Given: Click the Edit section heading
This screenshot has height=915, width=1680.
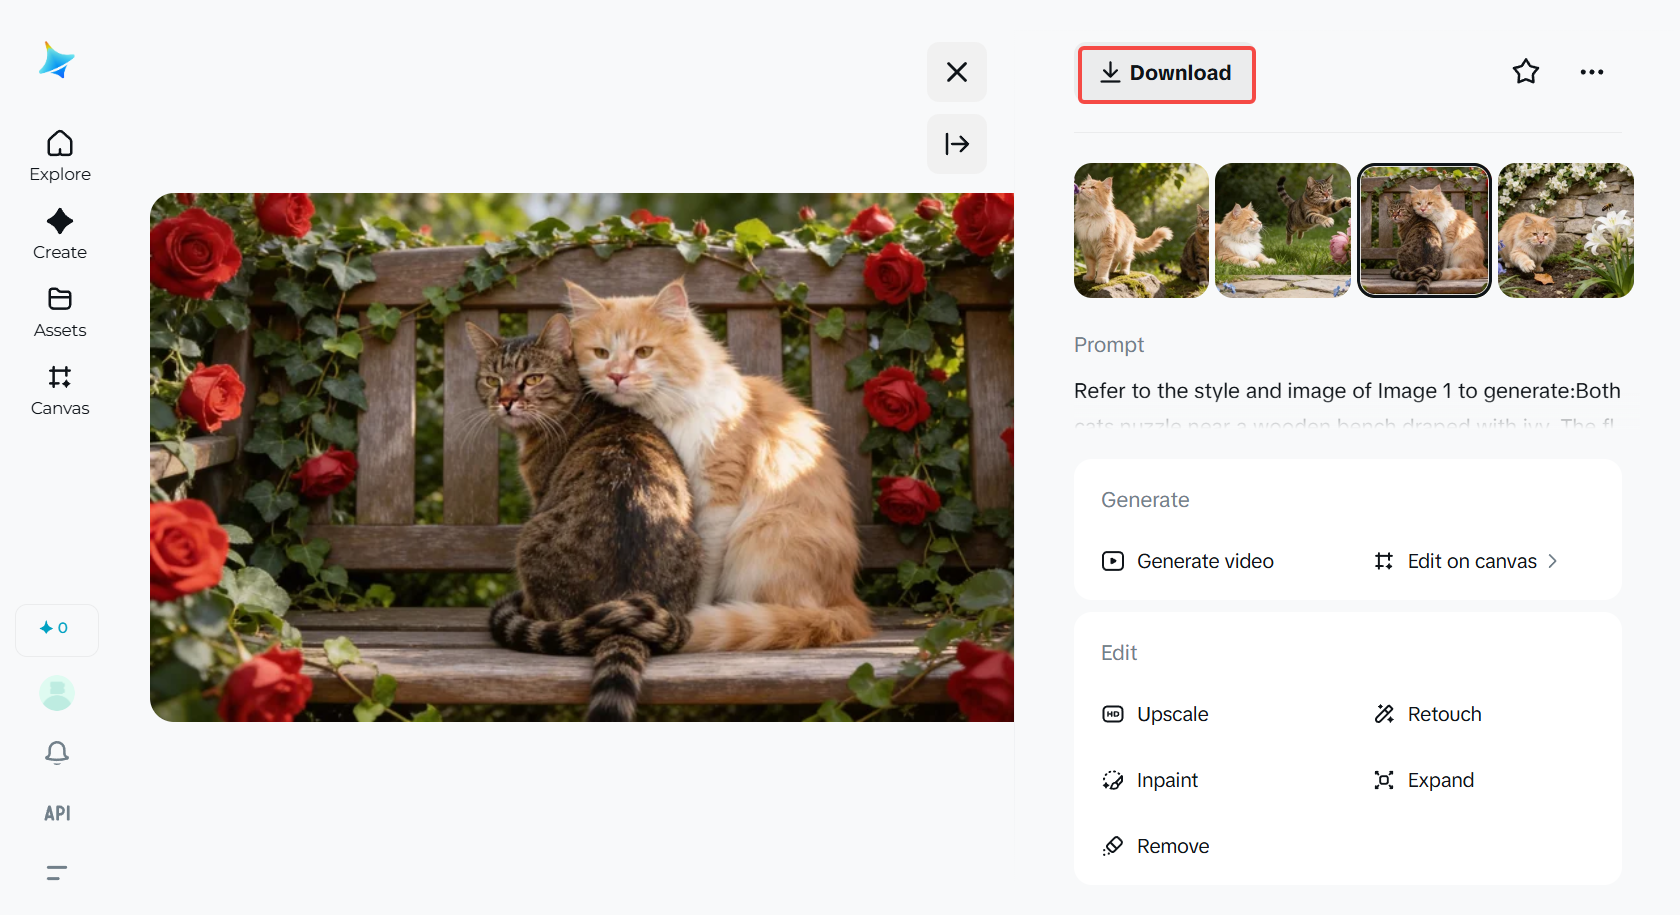Looking at the screenshot, I should (1119, 653).
